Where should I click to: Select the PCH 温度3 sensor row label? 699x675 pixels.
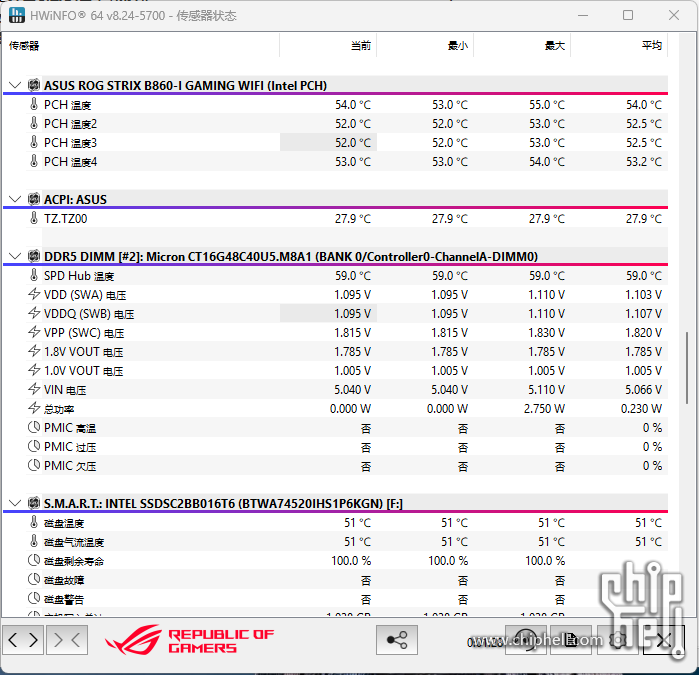click(70, 143)
